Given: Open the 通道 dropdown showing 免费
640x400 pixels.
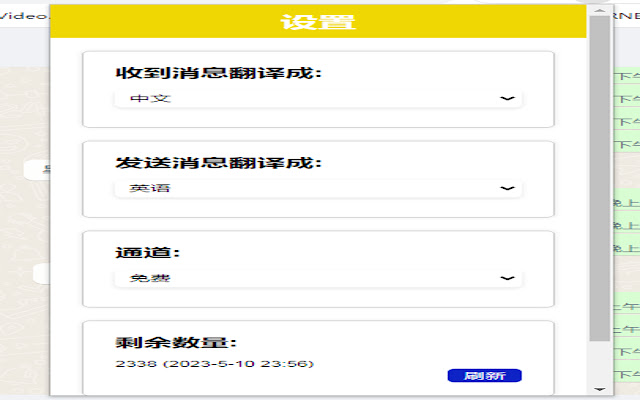Looking at the screenshot, I should tap(318, 278).
